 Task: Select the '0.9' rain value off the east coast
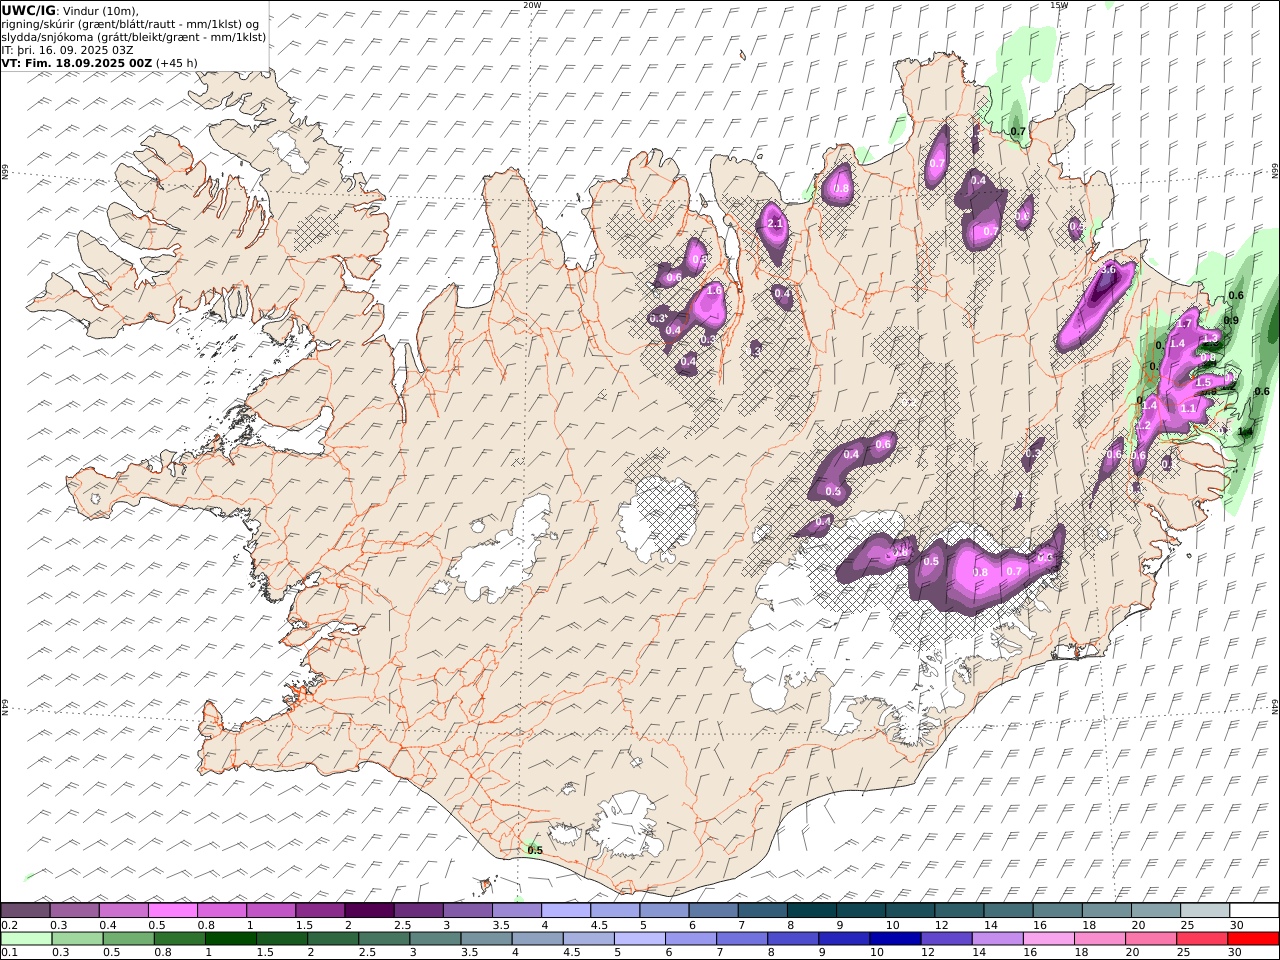coord(1232,321)
